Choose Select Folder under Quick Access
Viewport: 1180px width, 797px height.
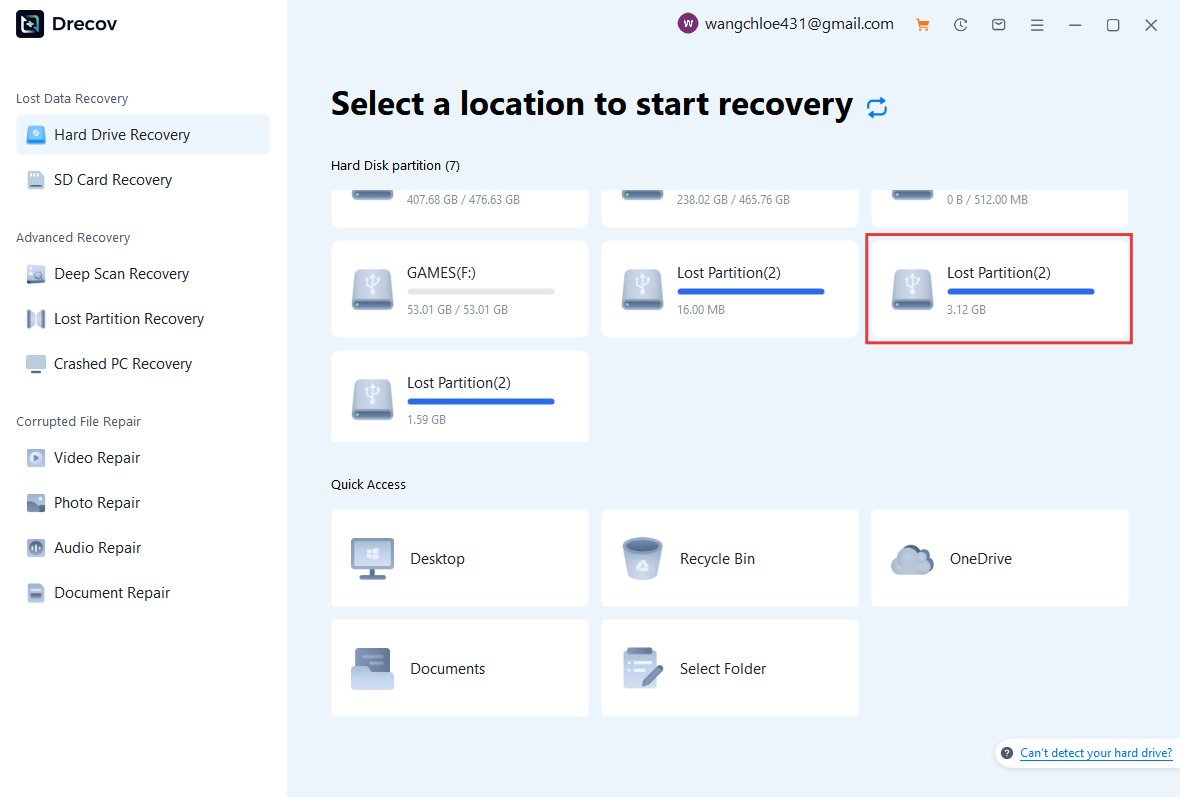[x=730, y=668]
